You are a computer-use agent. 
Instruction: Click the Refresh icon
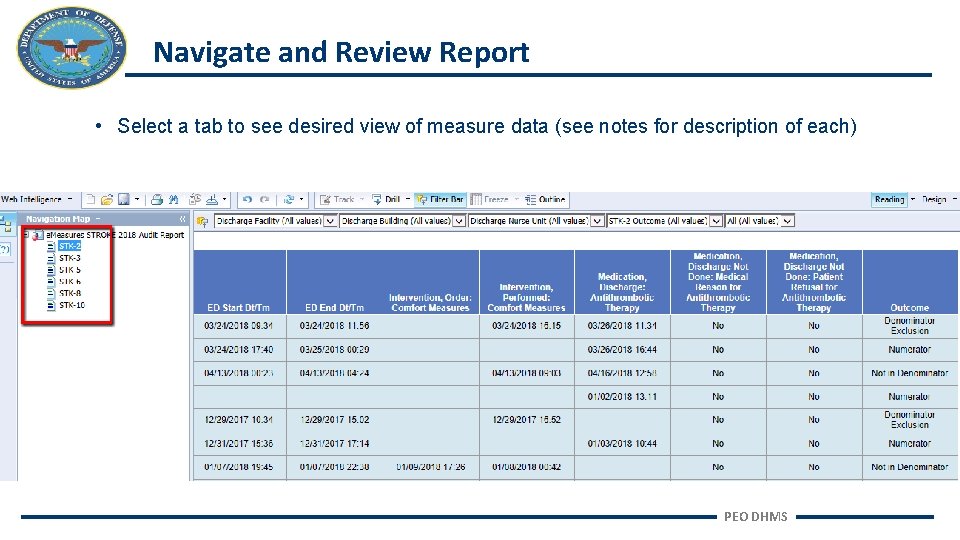click(x=288, y=200)
